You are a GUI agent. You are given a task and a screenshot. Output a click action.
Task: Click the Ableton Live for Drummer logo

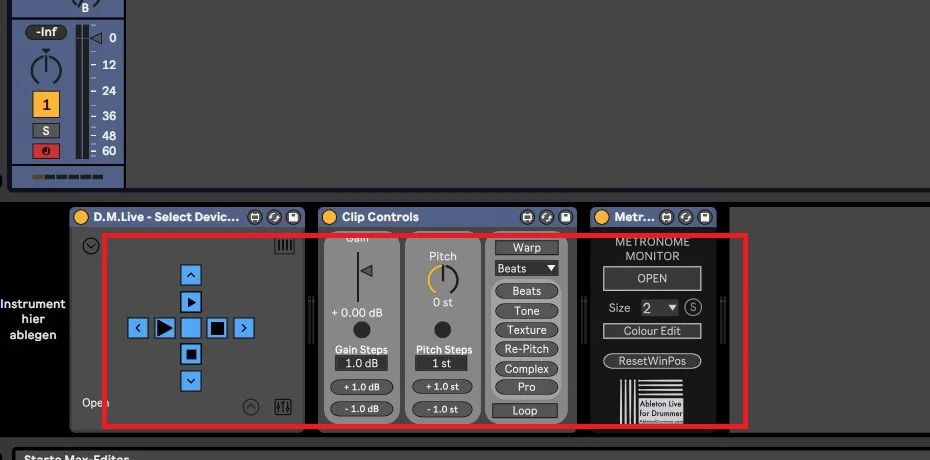(652, 401)
